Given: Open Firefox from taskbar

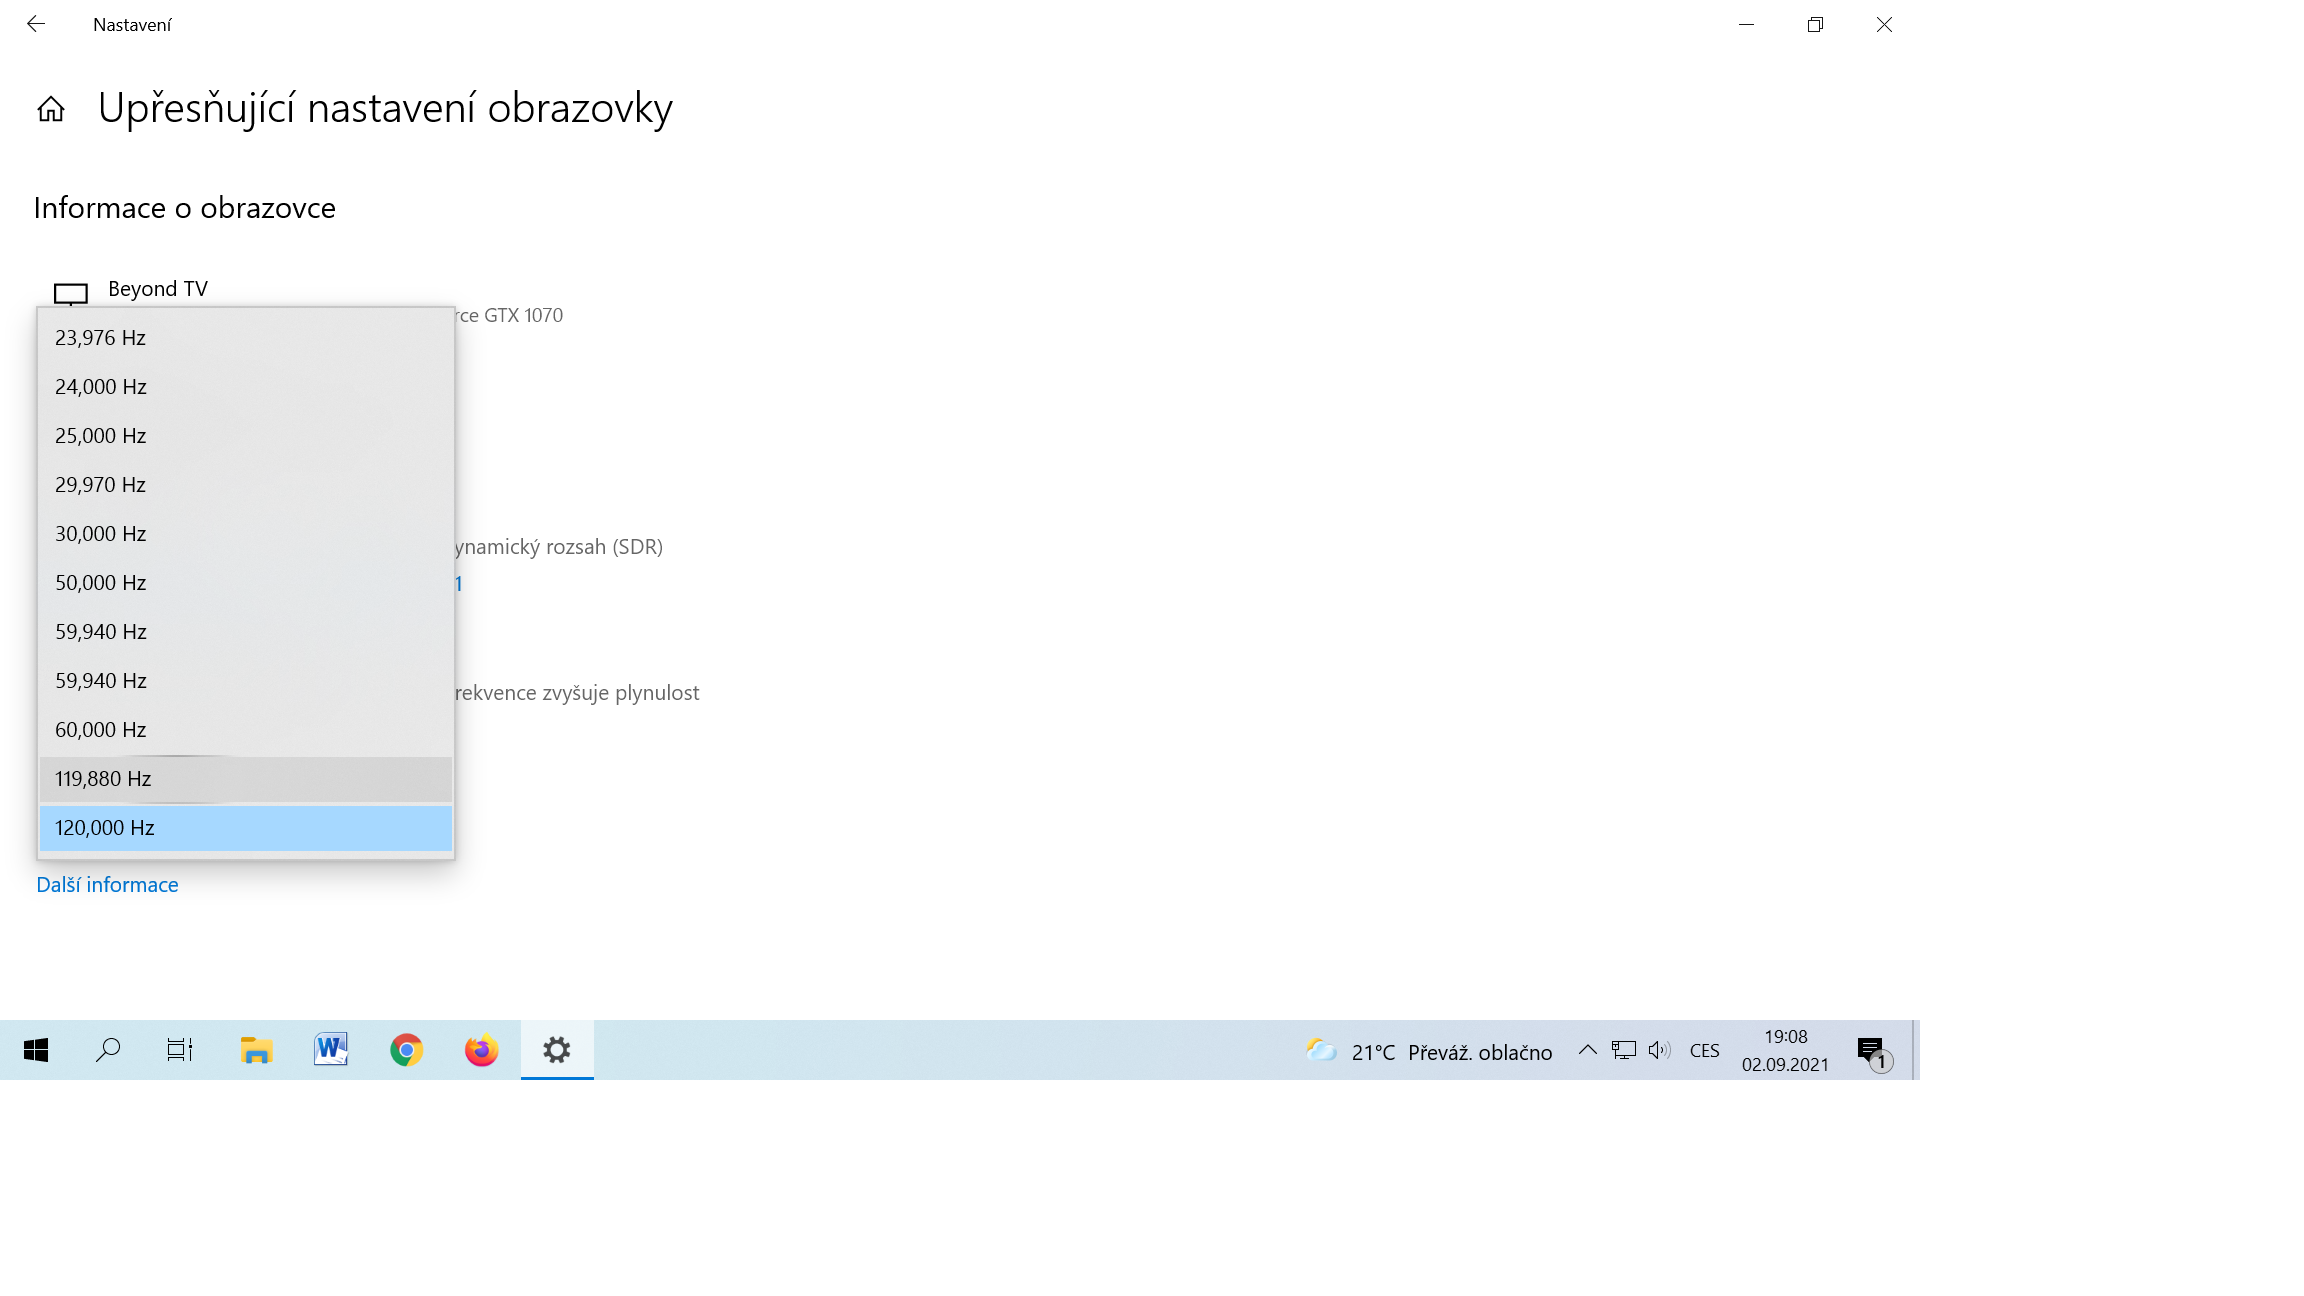Looking at the screenshot, I should coord(481,1050).
